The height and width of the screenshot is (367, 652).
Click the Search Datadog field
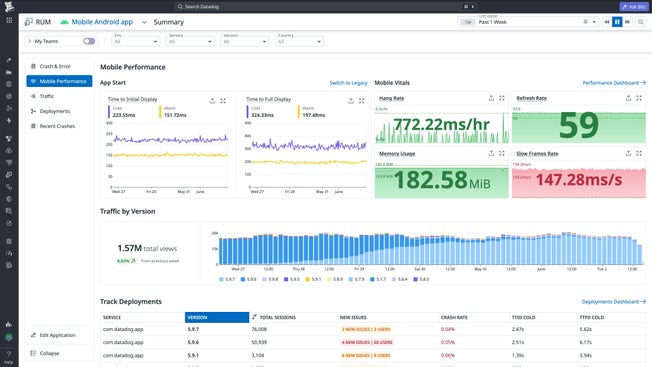pos(326,7)
